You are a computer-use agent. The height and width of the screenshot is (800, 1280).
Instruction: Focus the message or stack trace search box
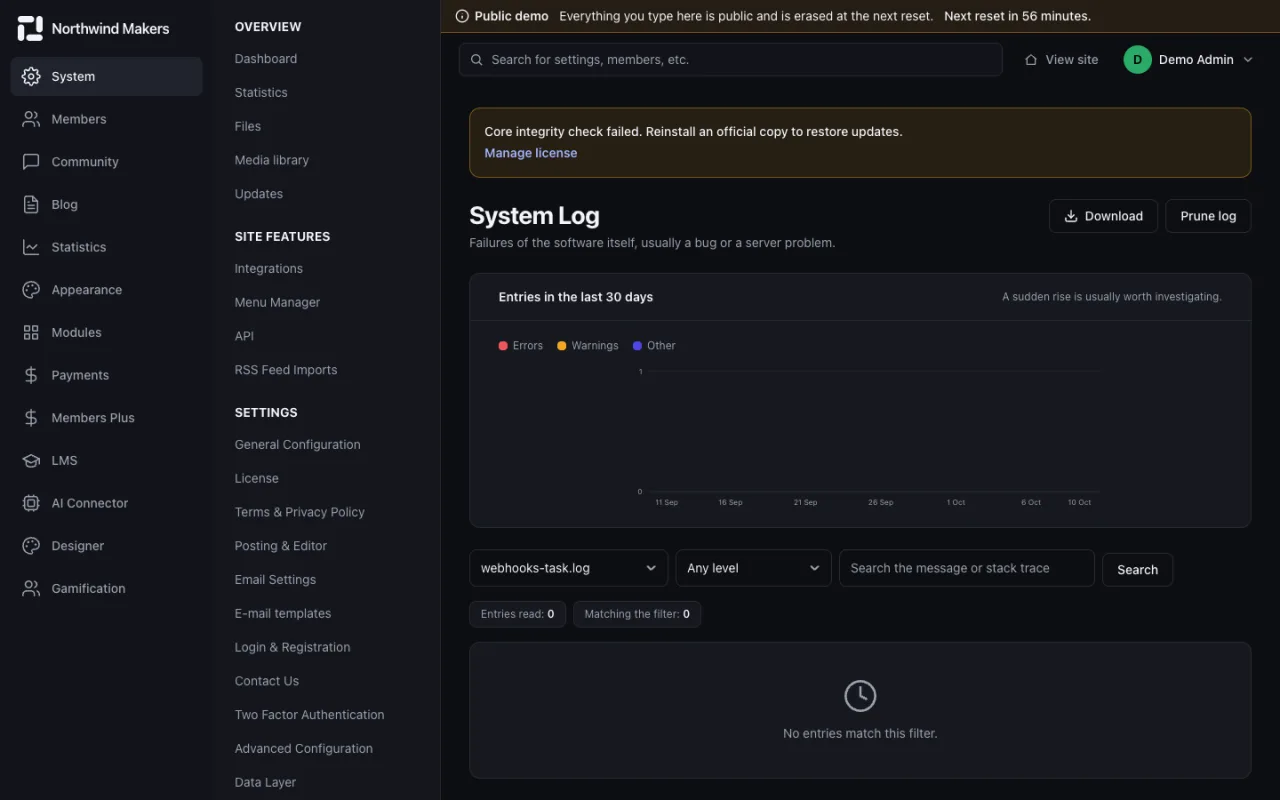pos(967,568)
